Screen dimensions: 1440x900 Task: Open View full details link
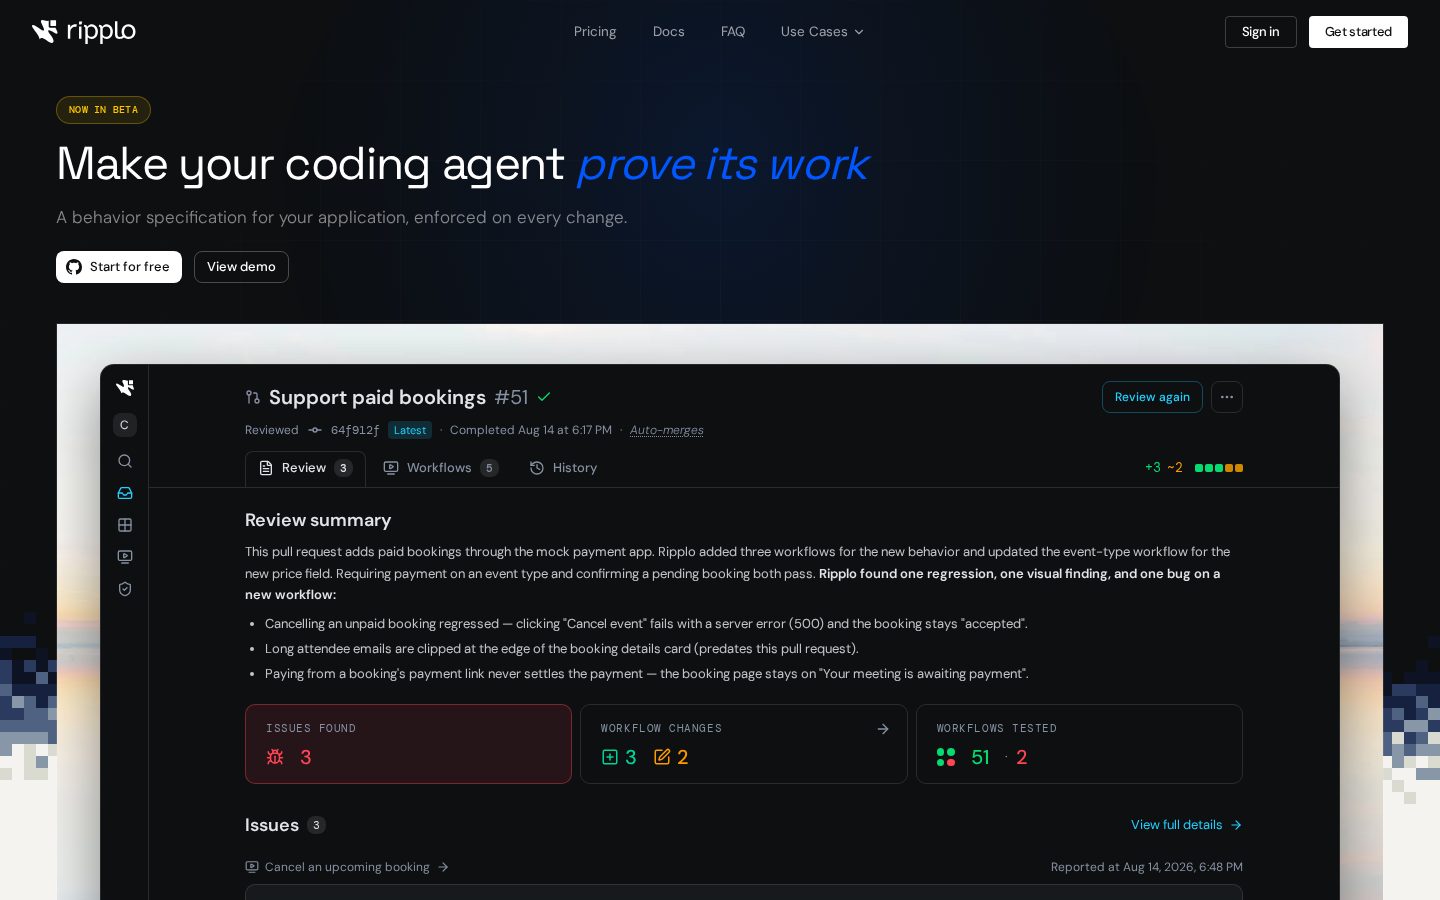pos(1186,825)
